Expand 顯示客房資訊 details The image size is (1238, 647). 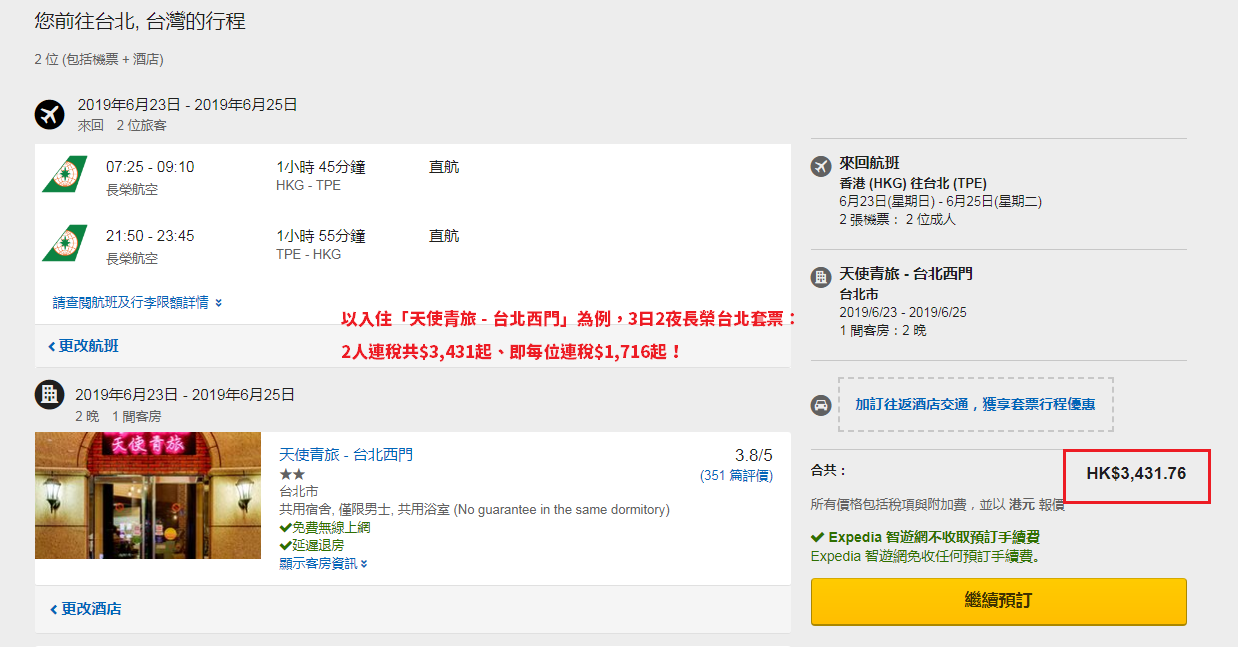(x=323, y=564)
